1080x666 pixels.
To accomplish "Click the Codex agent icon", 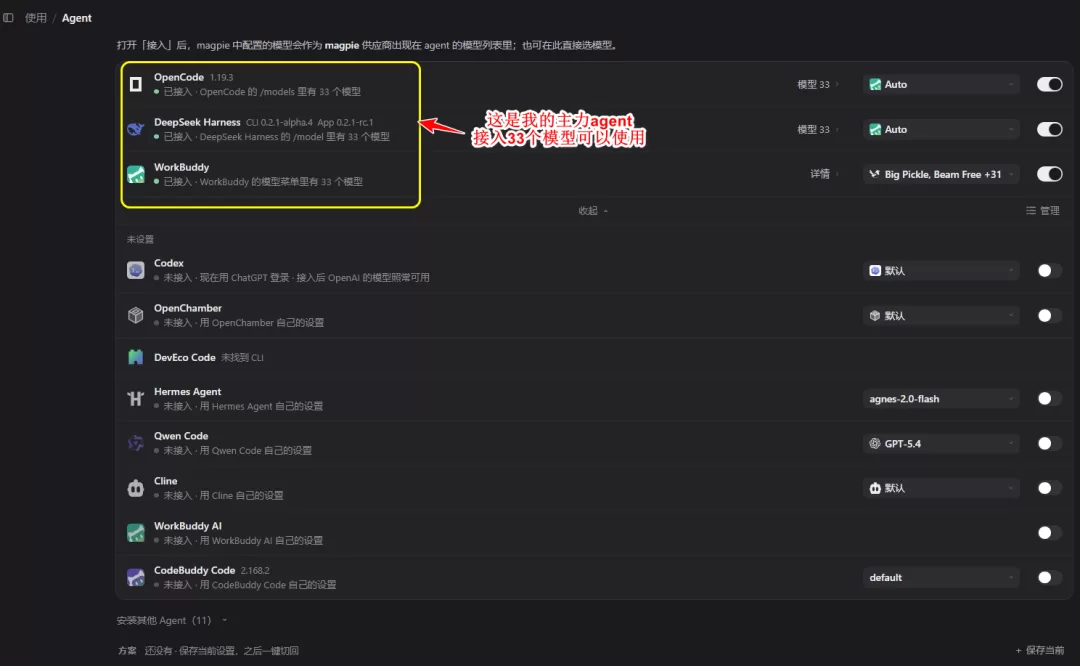I will [136, 270].
